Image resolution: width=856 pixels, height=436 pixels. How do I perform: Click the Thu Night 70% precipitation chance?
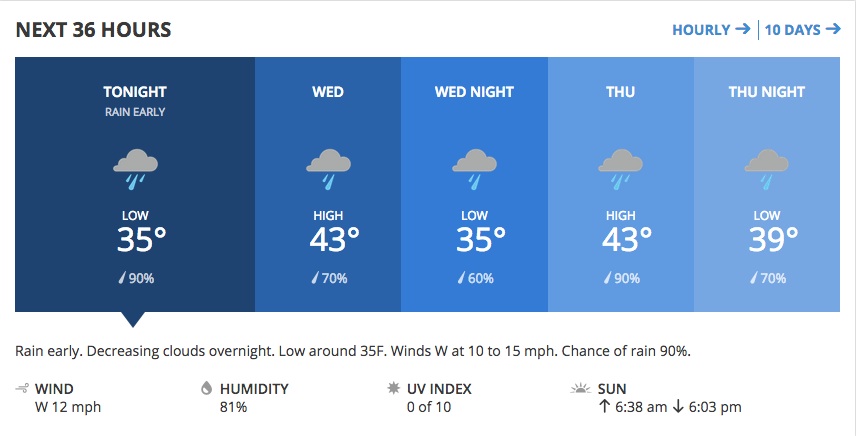click(x=768, y=278)
